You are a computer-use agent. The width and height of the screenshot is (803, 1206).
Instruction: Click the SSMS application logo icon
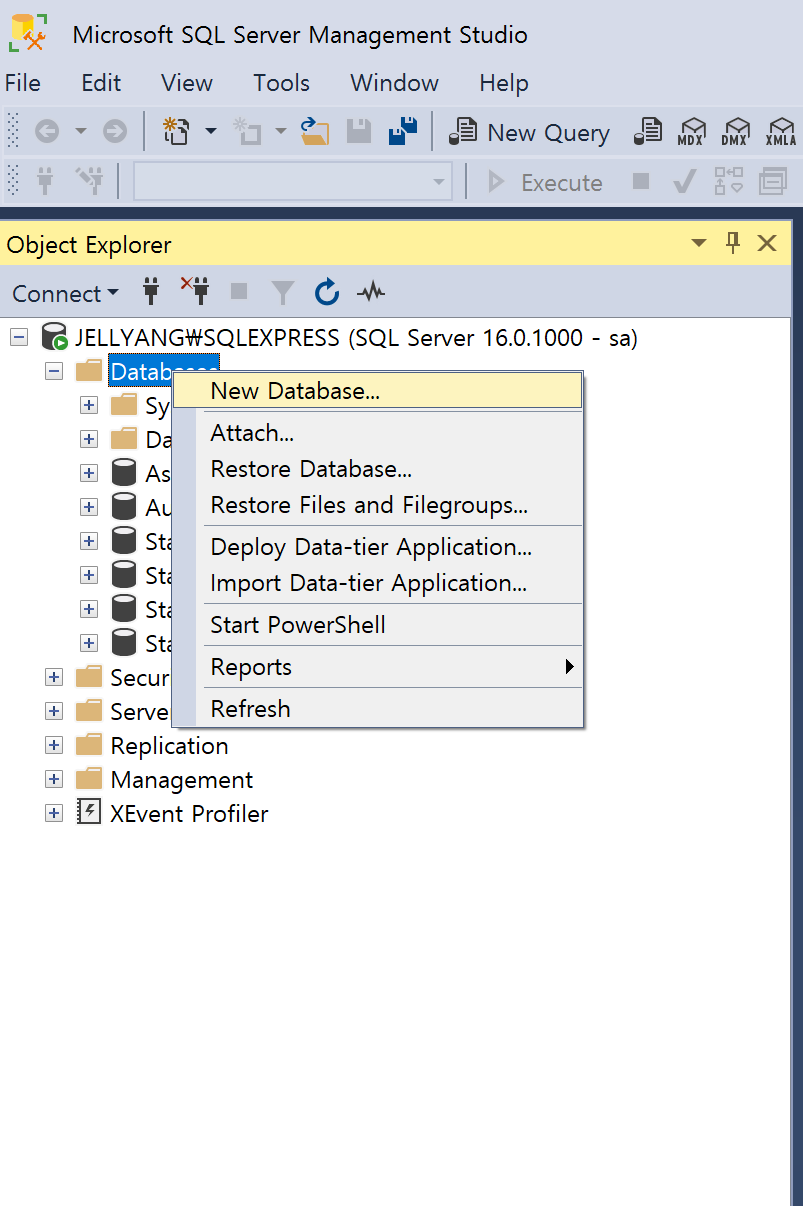coord(28,33)
